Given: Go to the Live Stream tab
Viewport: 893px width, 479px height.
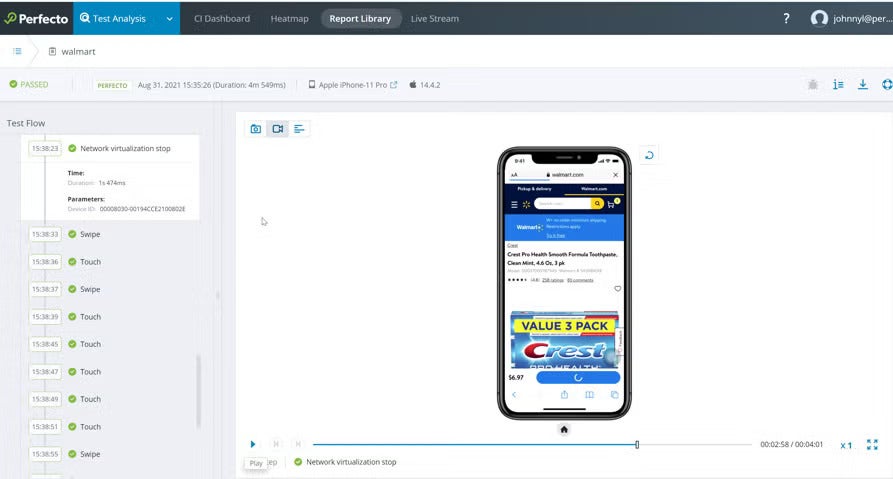Looking at the screenshot, I should [435, 18].
